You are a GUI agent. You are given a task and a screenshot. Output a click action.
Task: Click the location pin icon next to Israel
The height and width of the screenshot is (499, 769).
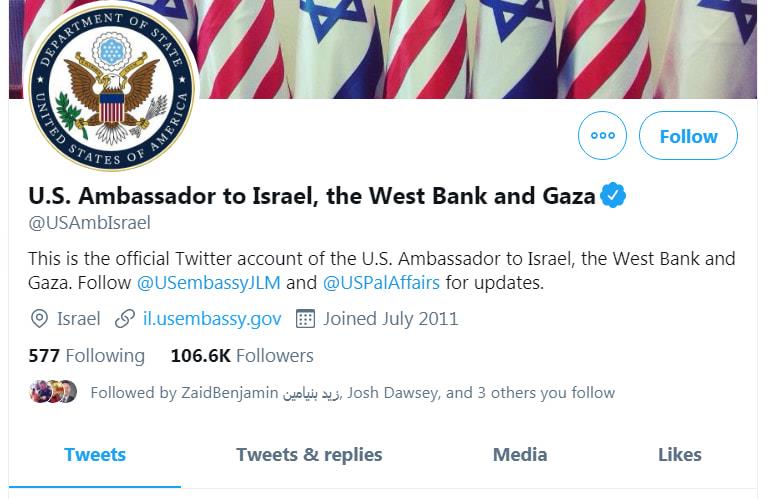[x=39, y=319]
